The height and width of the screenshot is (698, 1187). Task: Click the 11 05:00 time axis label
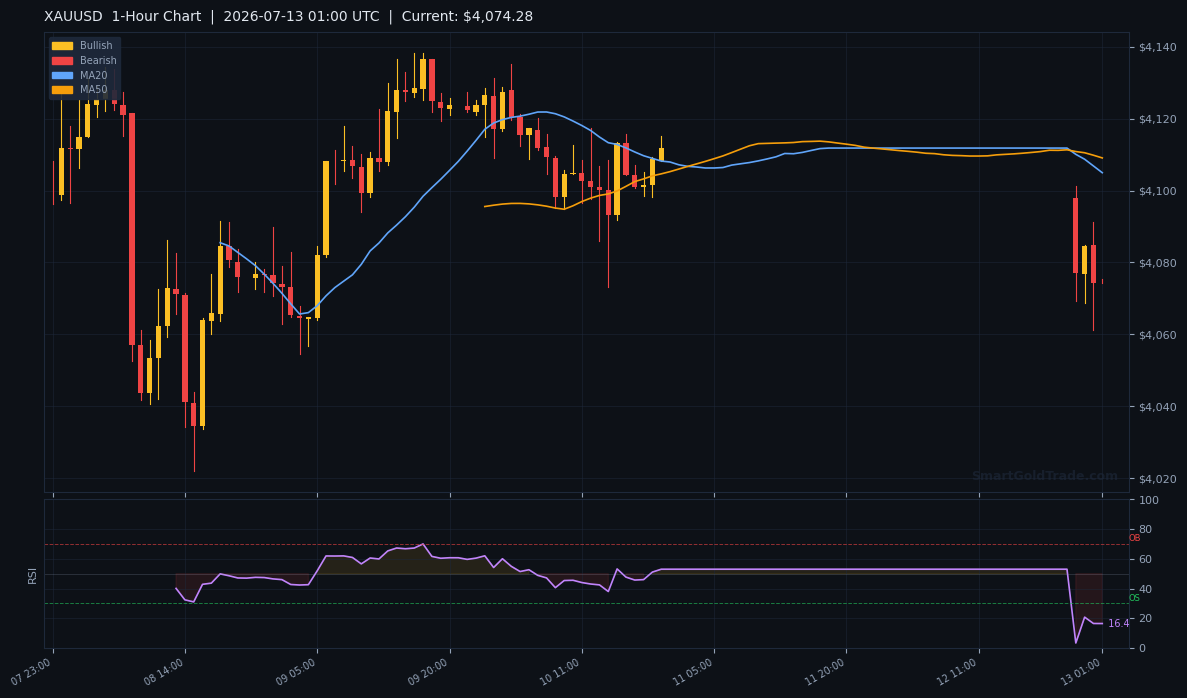pyautogui.click(x=693, y=672)
